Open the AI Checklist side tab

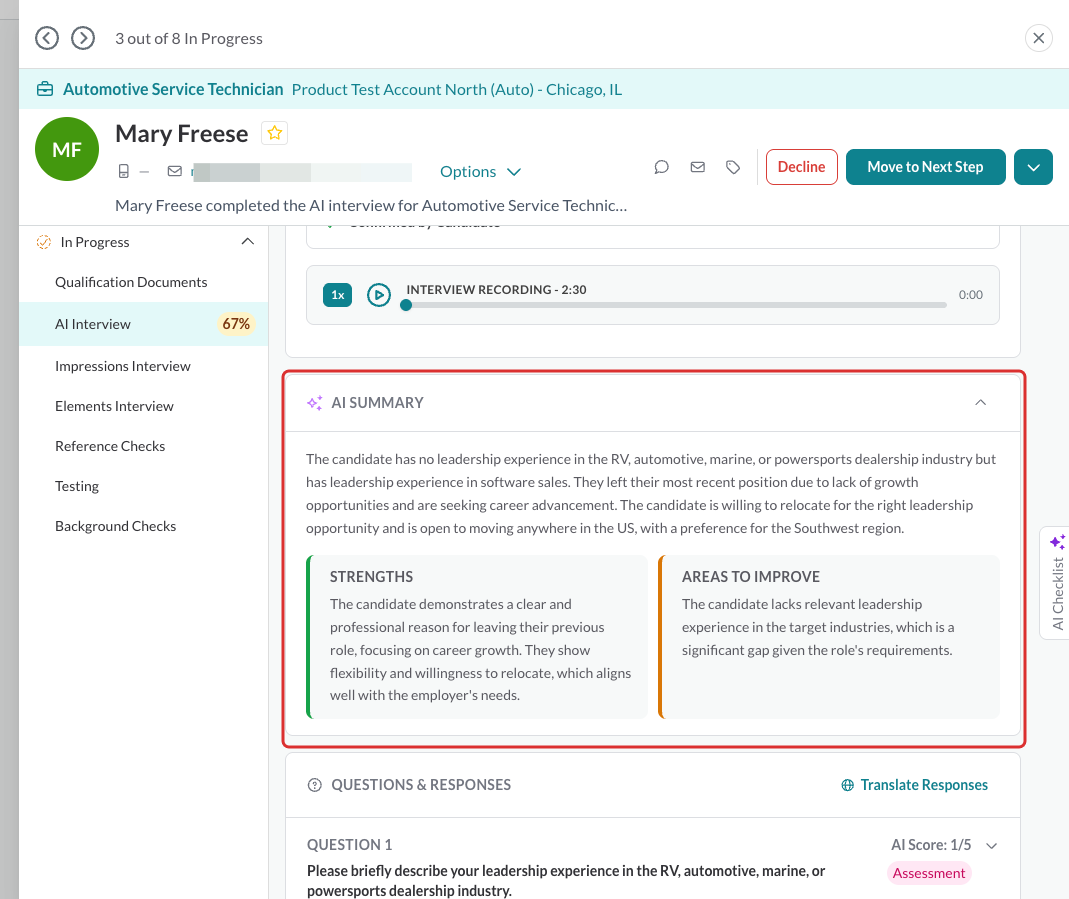(1057, 583)
